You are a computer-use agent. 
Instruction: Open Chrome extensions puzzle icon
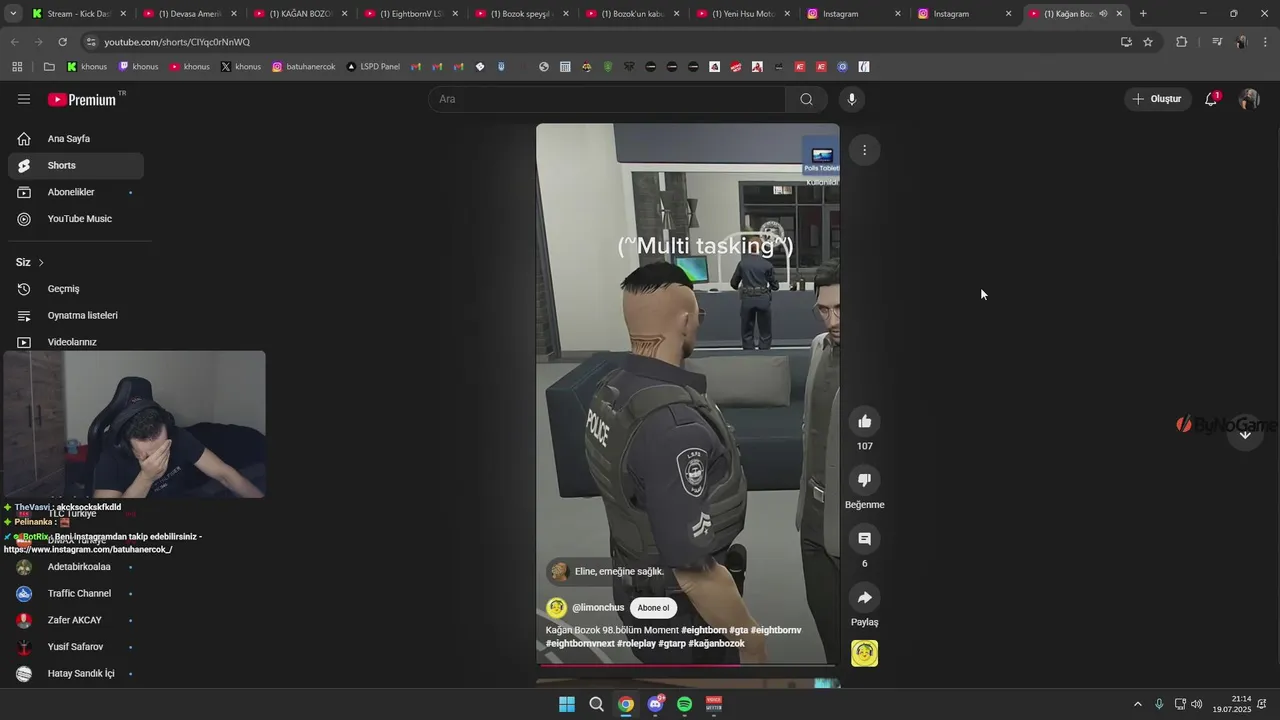[1181, 42]
